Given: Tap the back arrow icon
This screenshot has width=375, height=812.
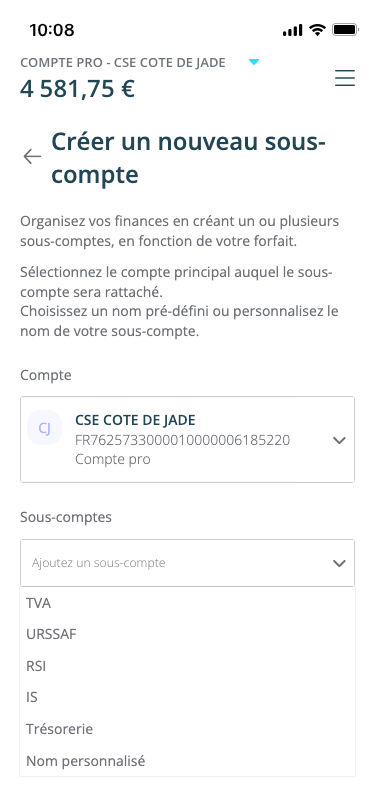Looking at the screenshot, I should coord(32,156).
